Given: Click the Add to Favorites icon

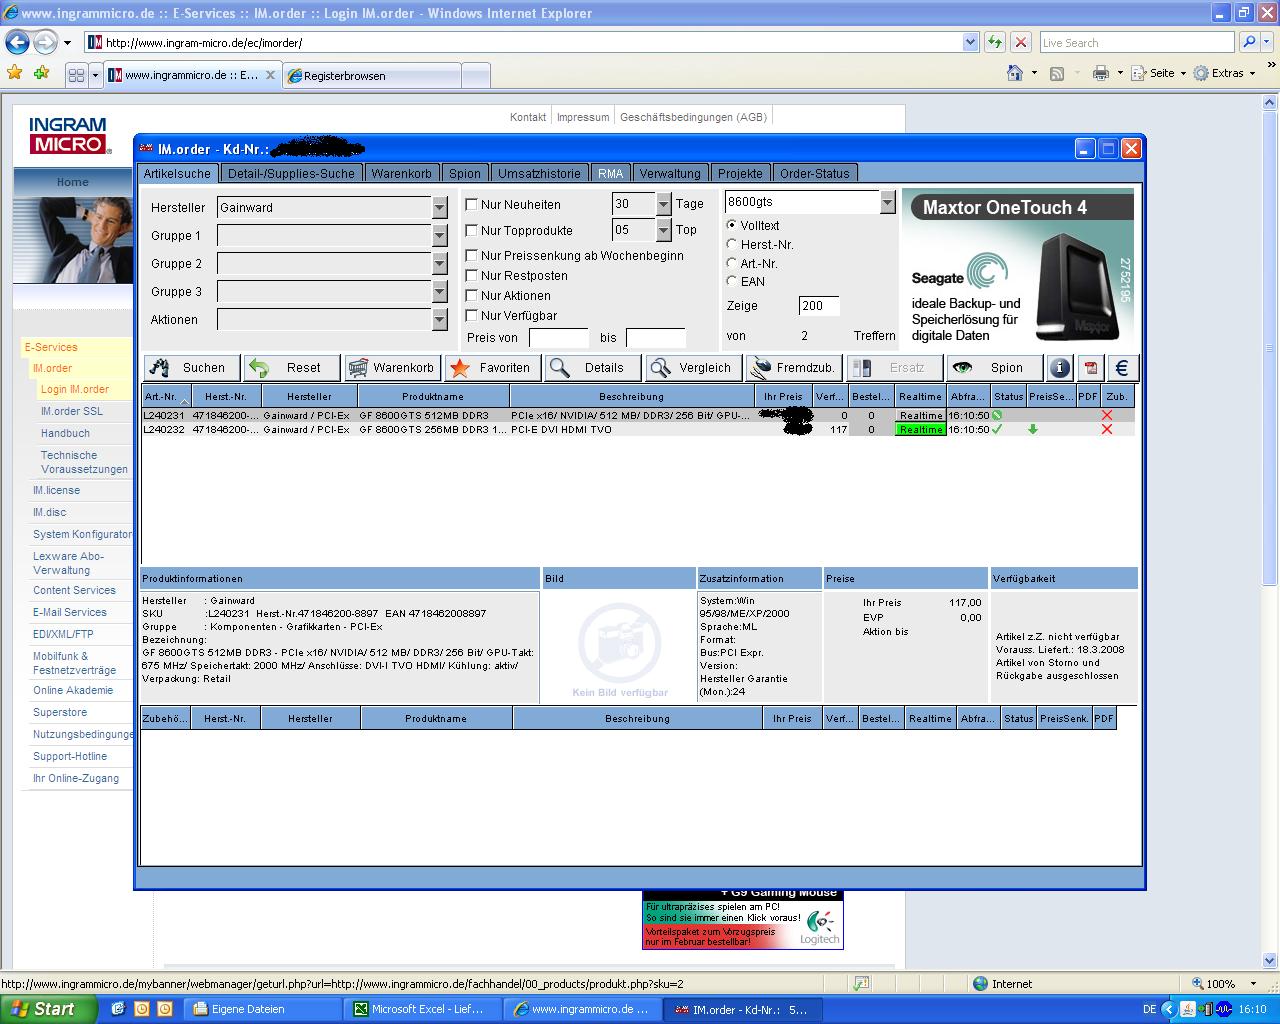Looking at the screenshot, I should coord(41,73).
